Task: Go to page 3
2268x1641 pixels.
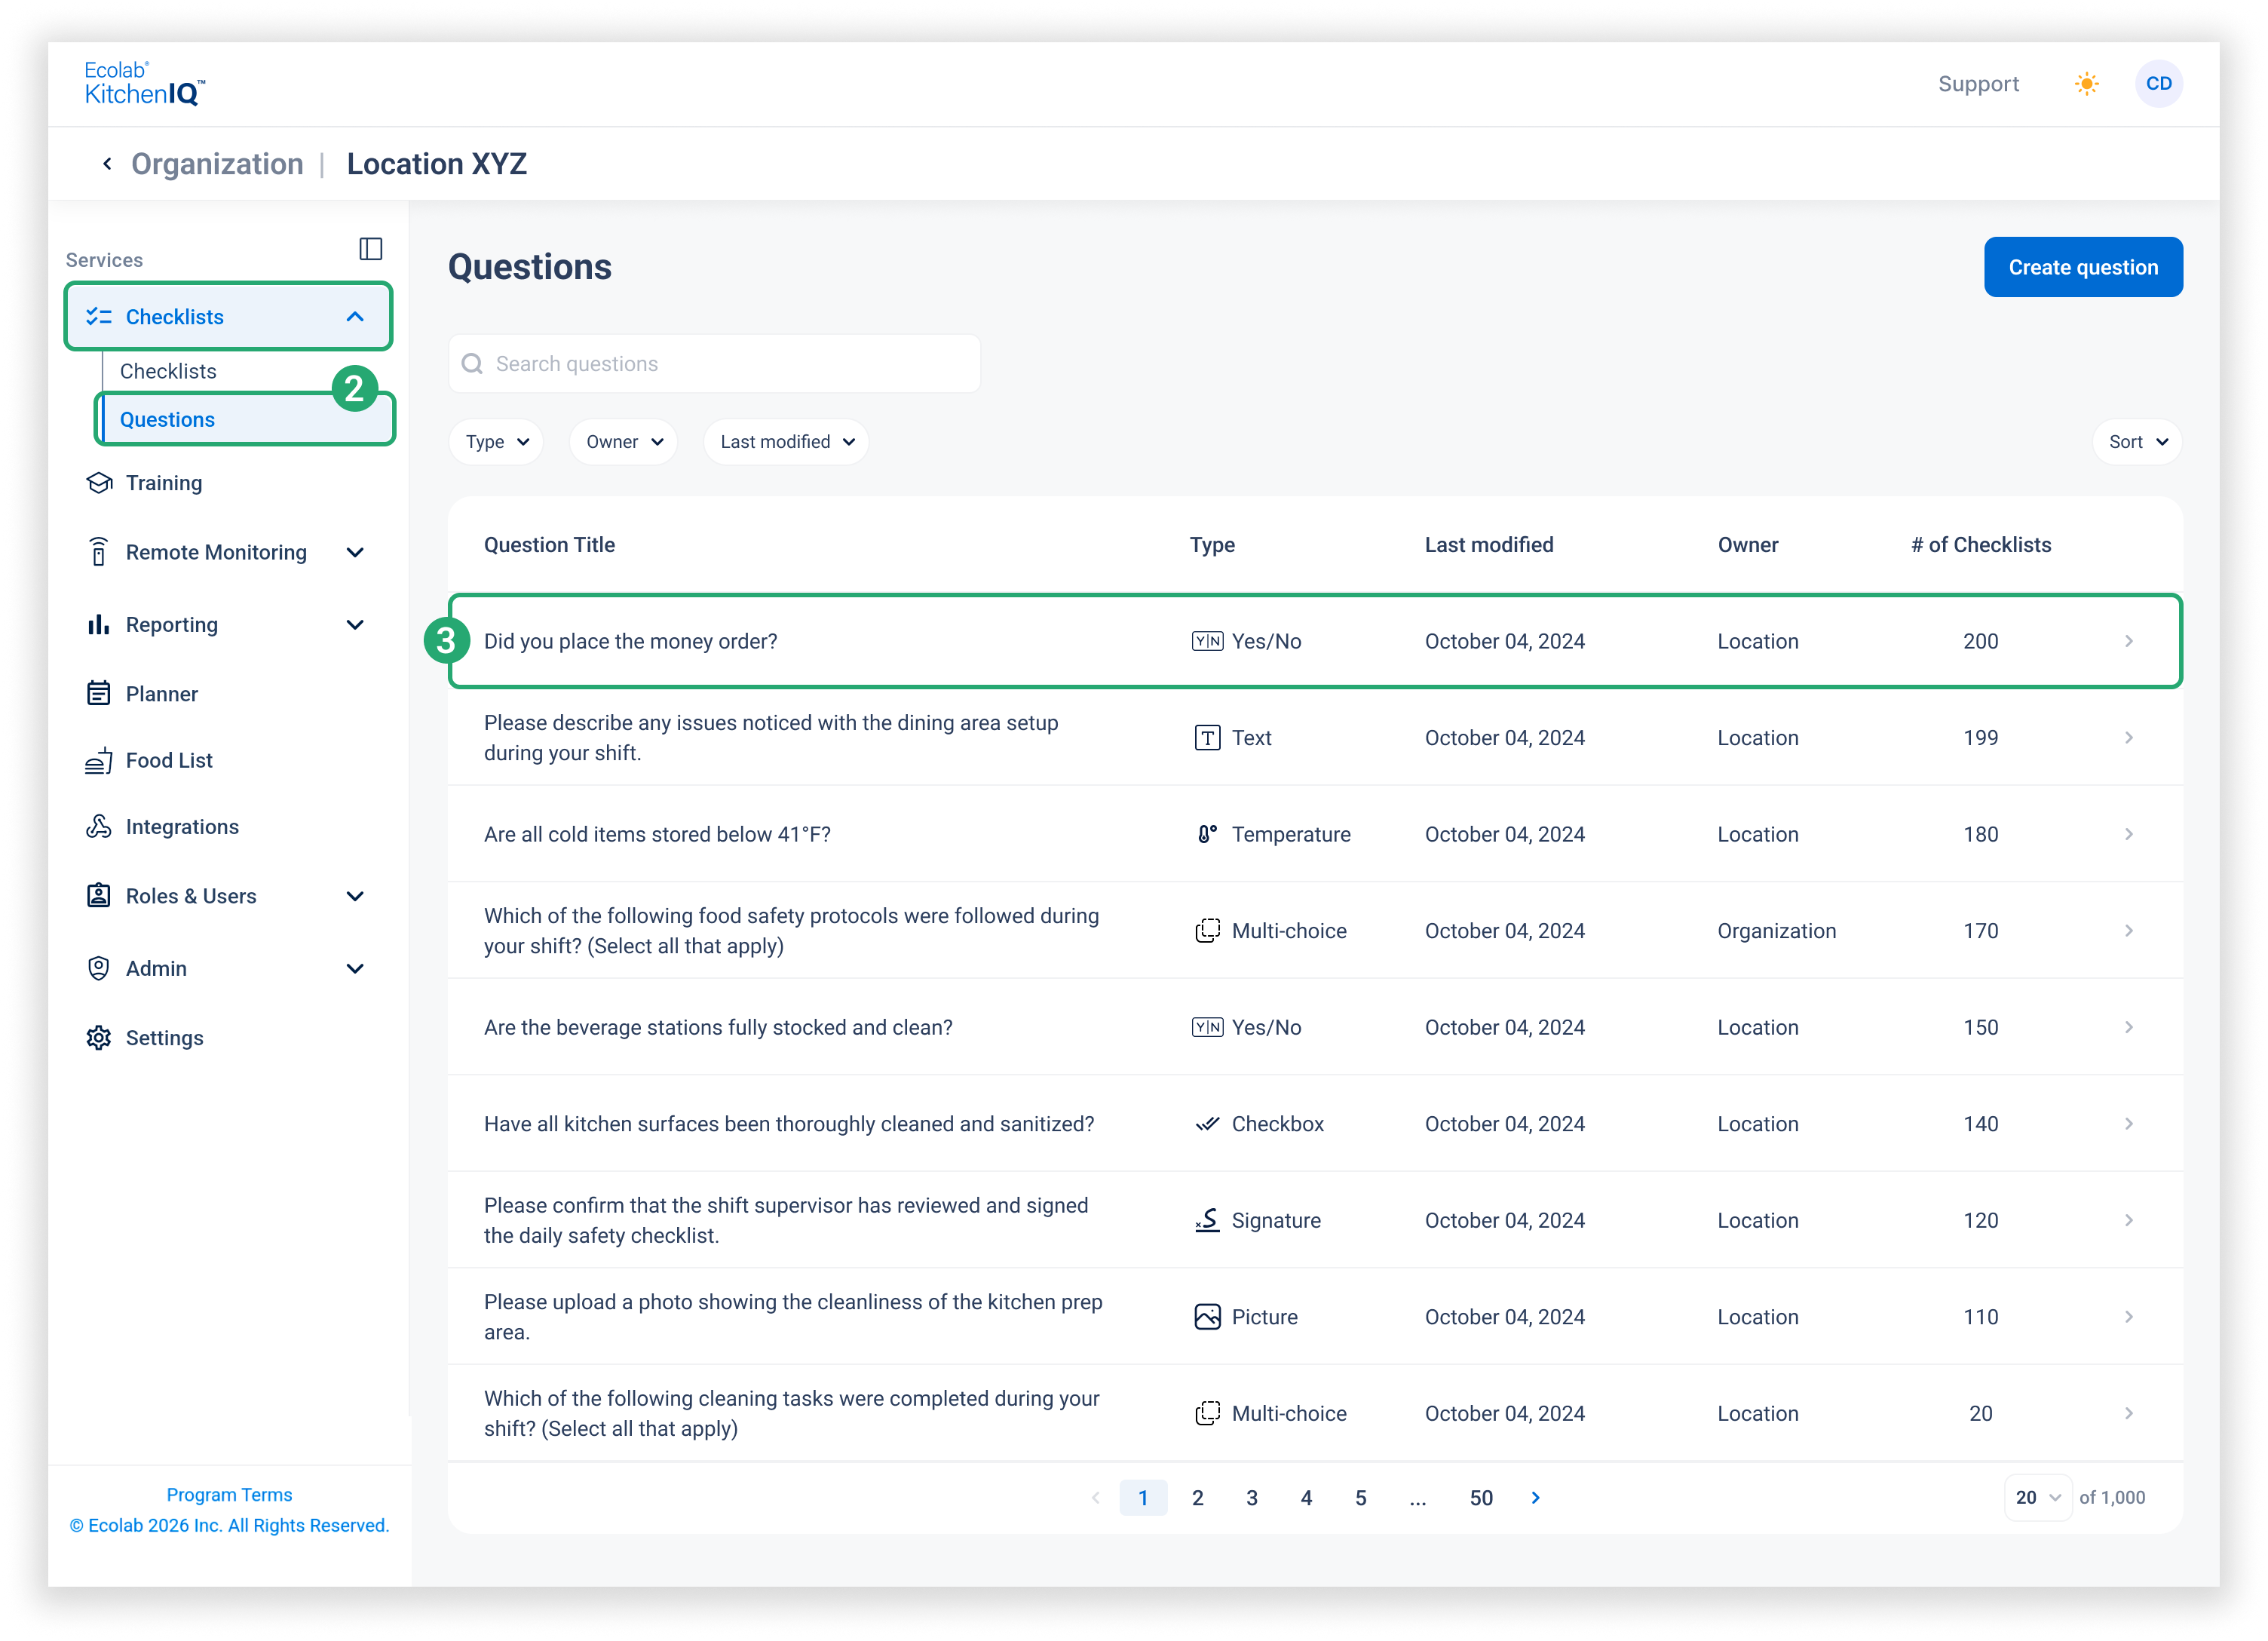Action: pos(1251,1498)
